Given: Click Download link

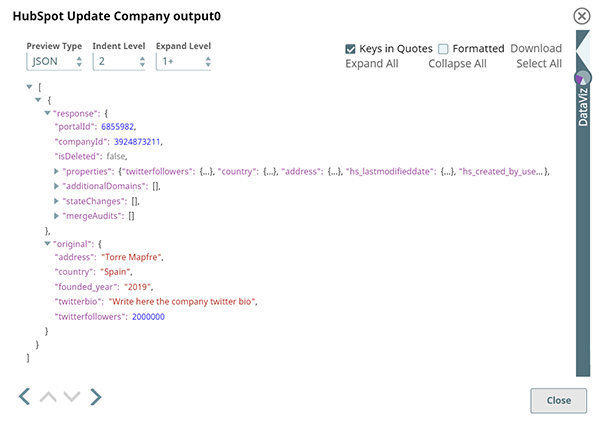Looking at the screenshot, I should [x=536, y=49].
